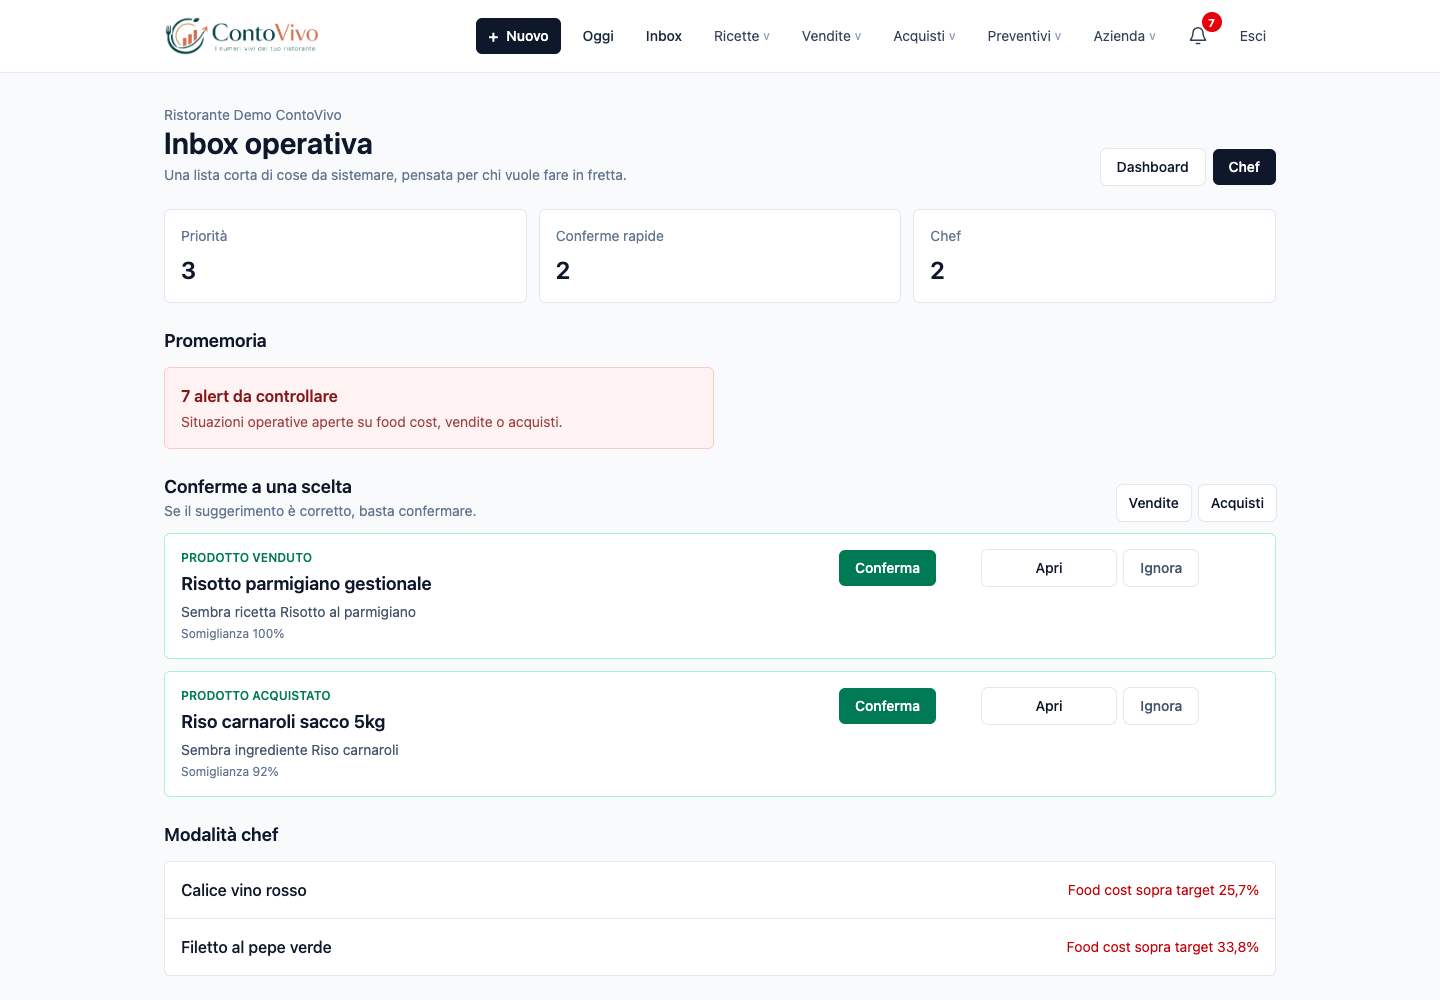Confirm the Risotto parmigiano gestionale match

click(x=887, y=568)
